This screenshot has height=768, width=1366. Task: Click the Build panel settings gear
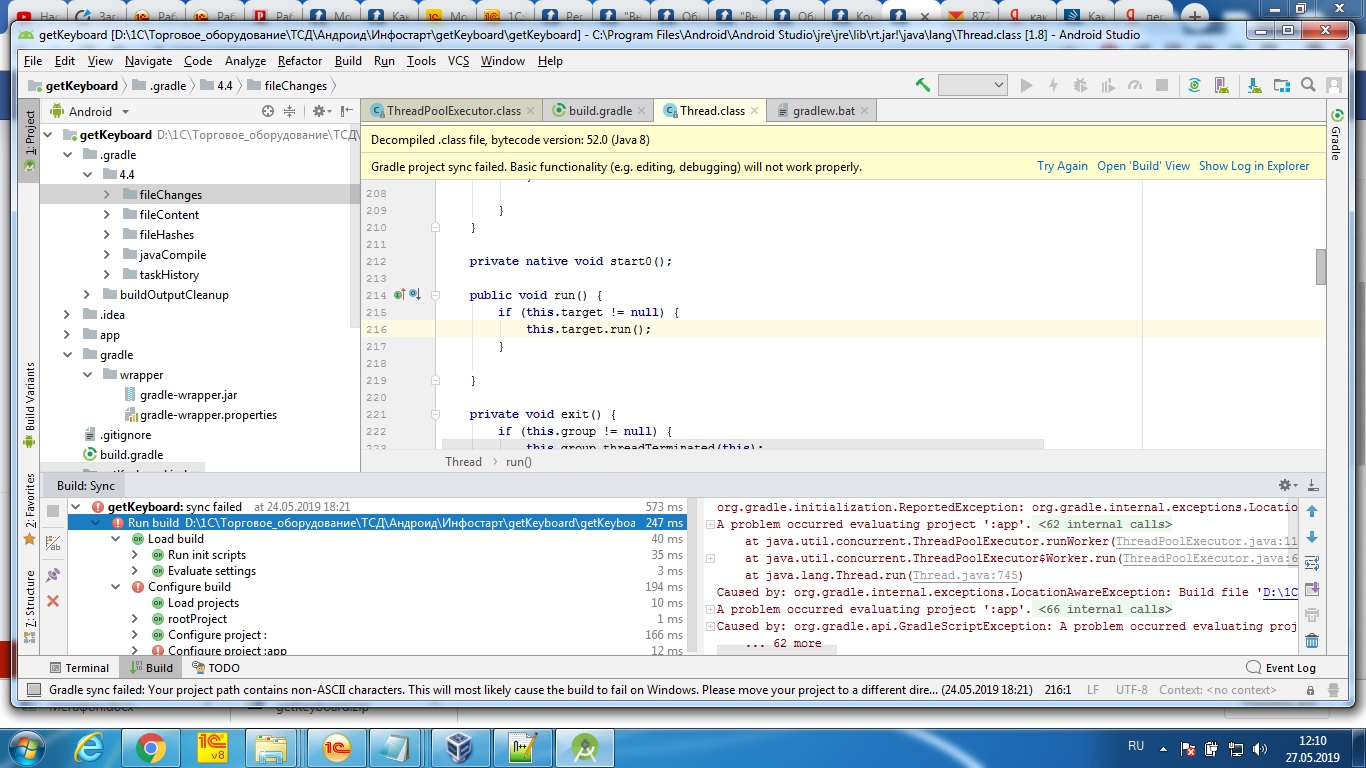click(1287, 485)
